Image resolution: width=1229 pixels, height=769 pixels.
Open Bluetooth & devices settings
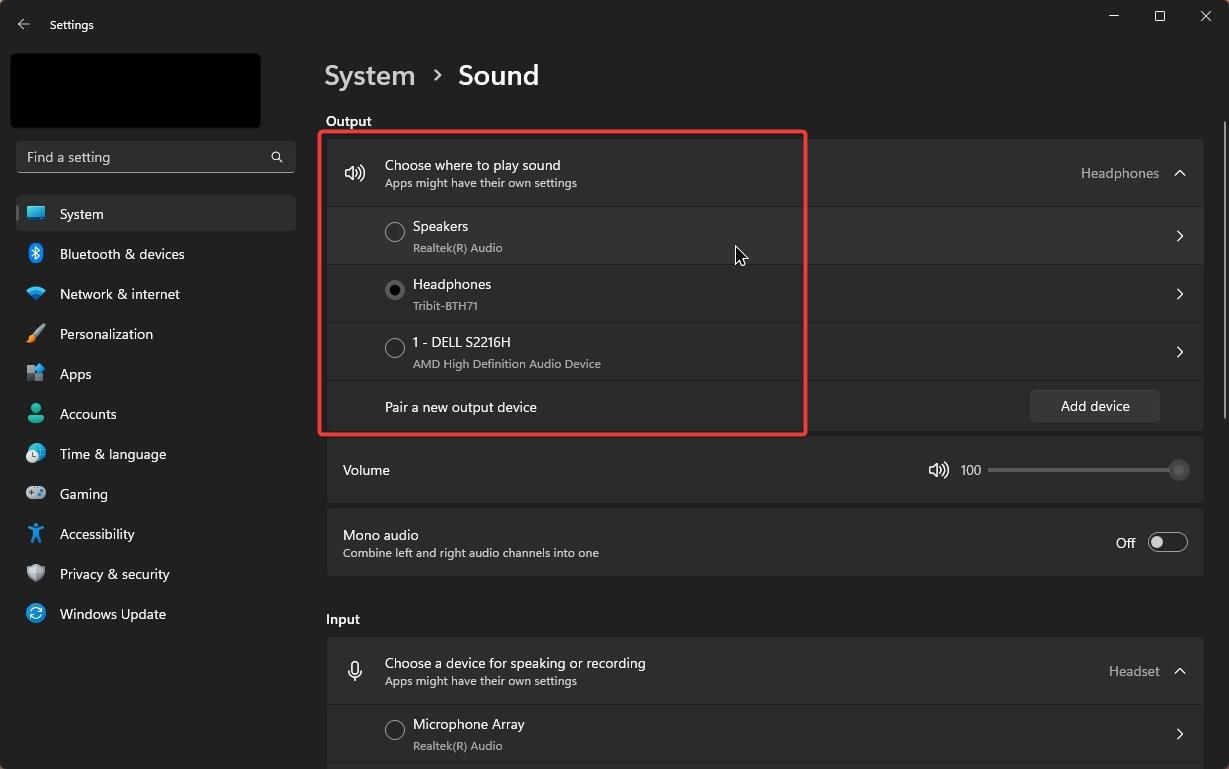point(35,253)
